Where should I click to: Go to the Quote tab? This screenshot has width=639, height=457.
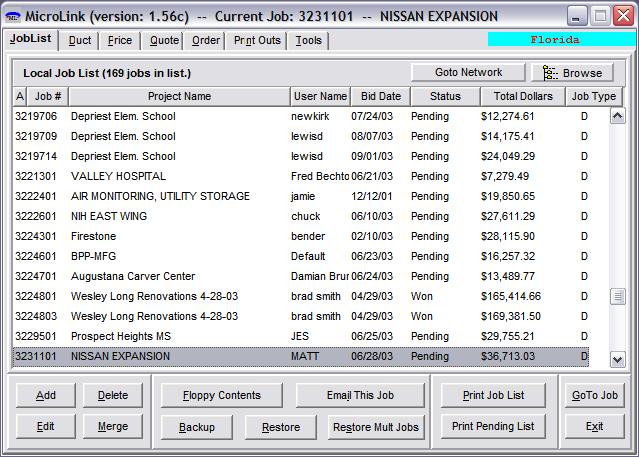pyautogui.click(x=164, y=40)
